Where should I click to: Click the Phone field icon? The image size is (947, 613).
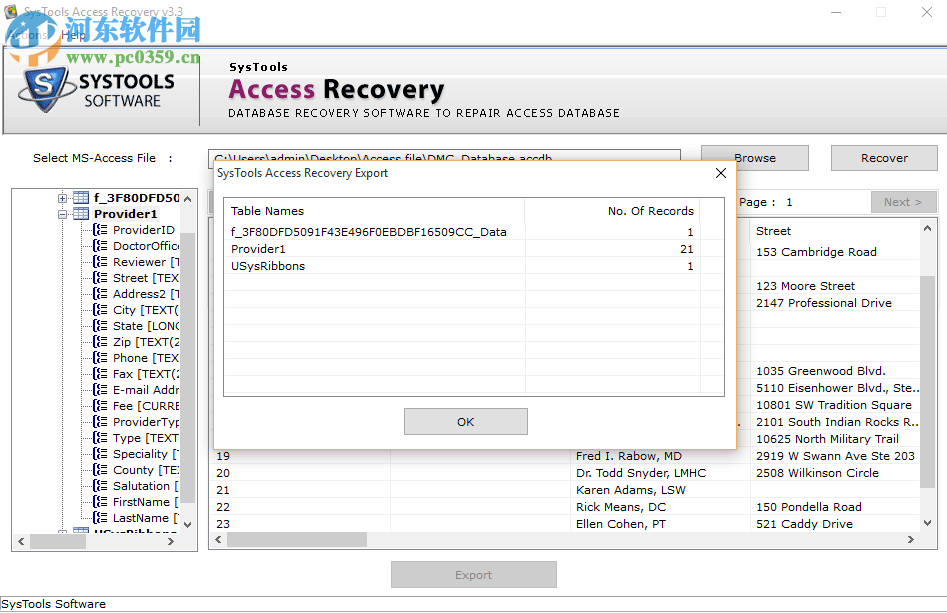click(x=98, y=357)
